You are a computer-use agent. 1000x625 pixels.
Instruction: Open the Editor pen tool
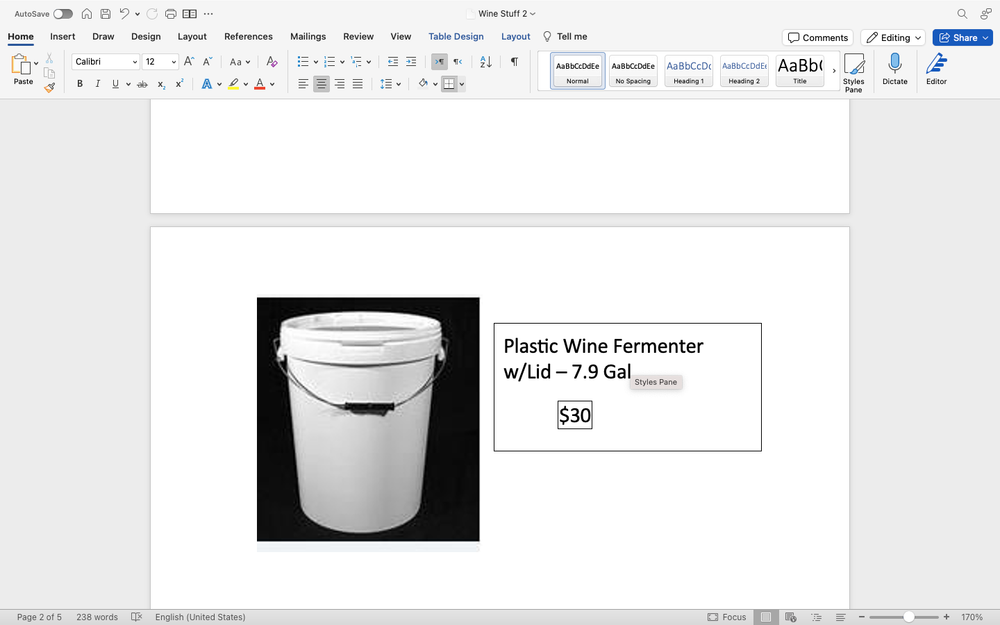coord(936,70)
